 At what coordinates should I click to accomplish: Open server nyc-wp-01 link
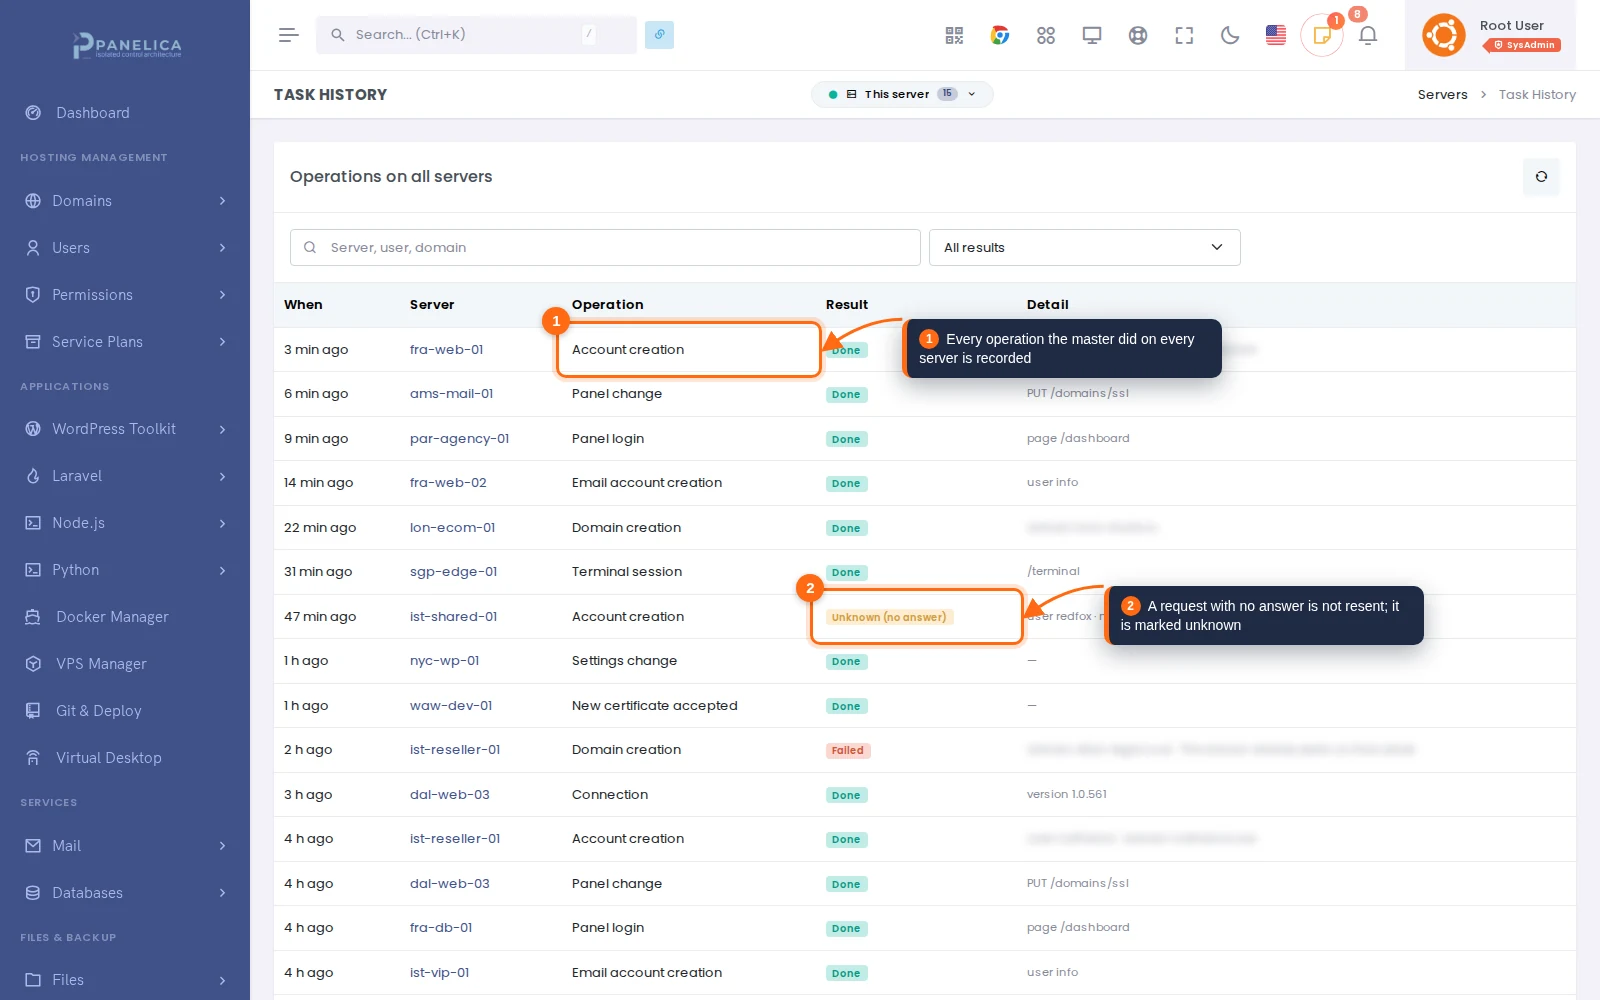(x=444, y=661)
